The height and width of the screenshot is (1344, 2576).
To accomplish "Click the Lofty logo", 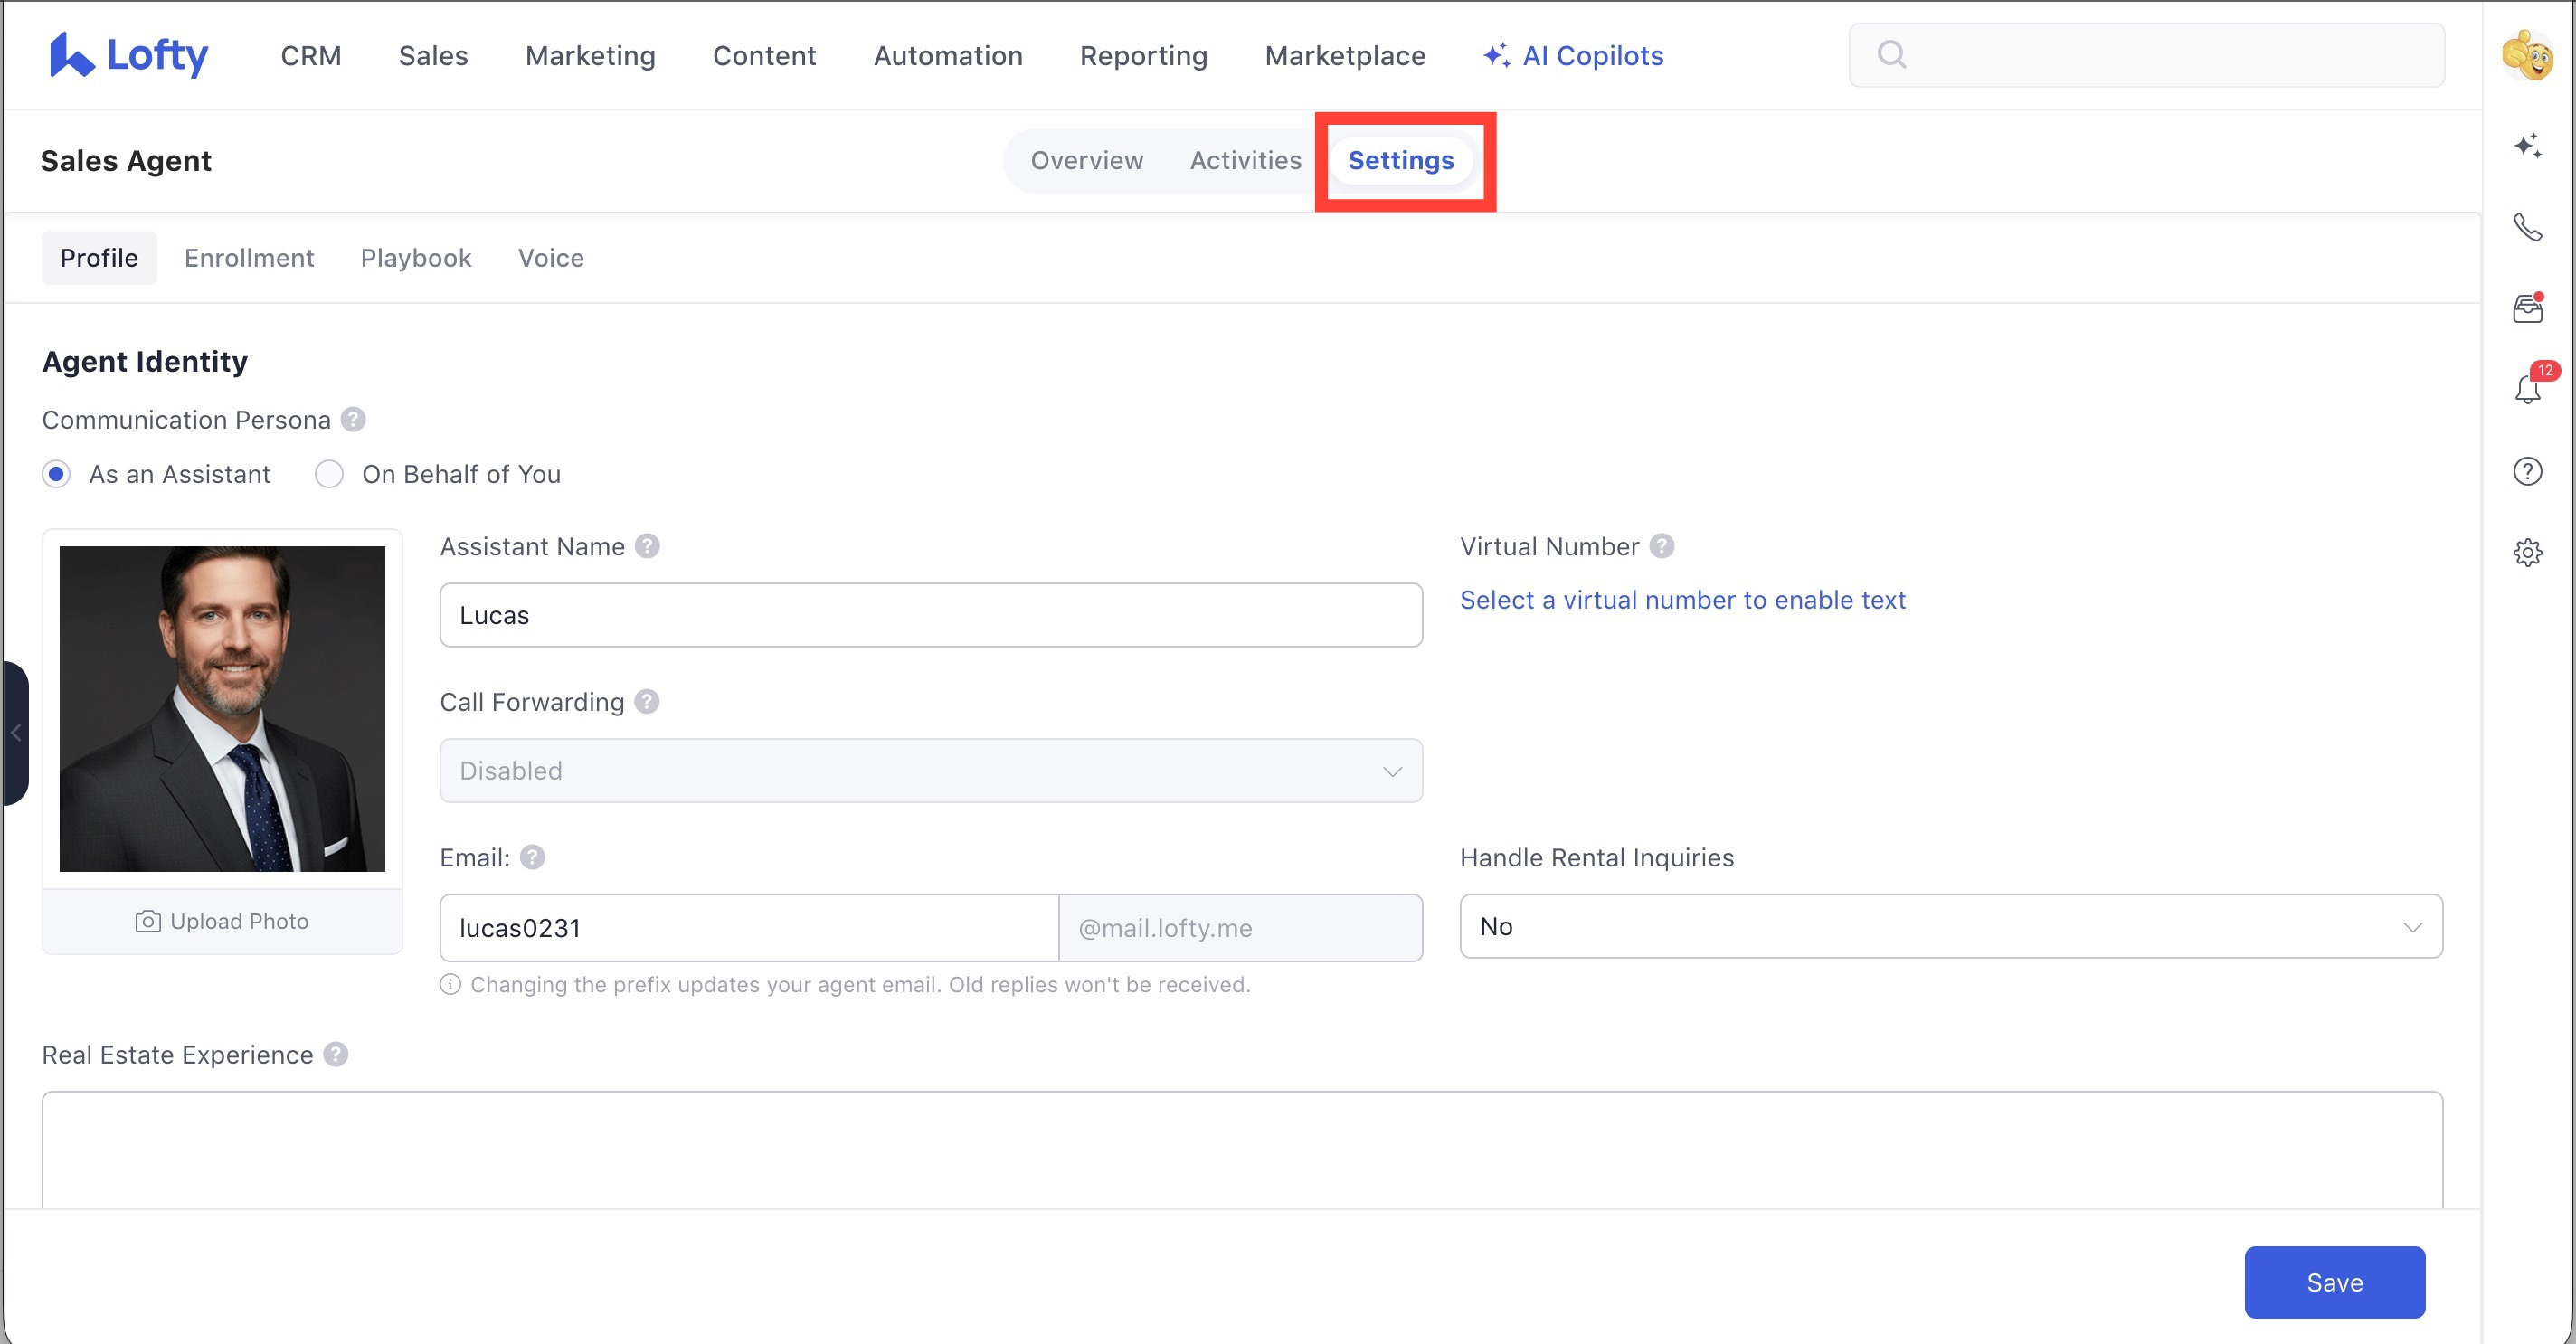I will tap(128, 54).
